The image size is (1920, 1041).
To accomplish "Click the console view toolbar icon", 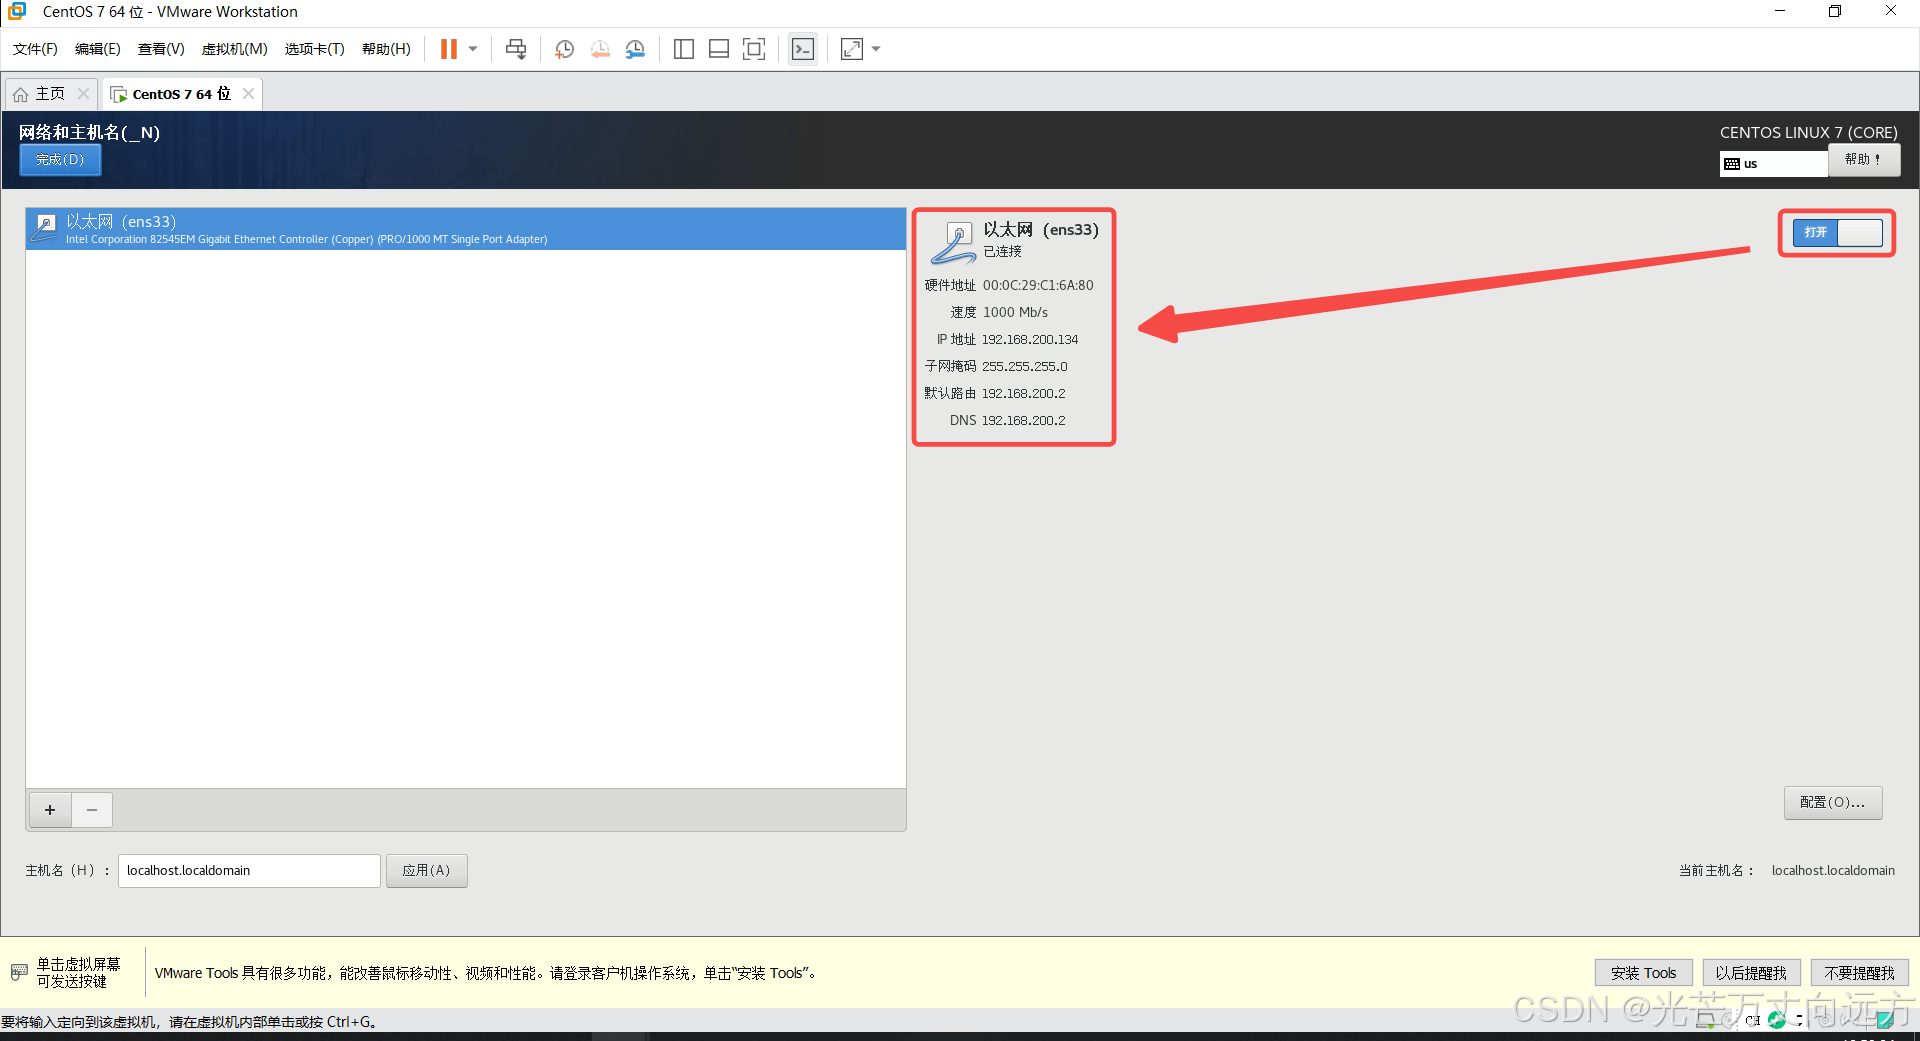I will tap(803, 49).
